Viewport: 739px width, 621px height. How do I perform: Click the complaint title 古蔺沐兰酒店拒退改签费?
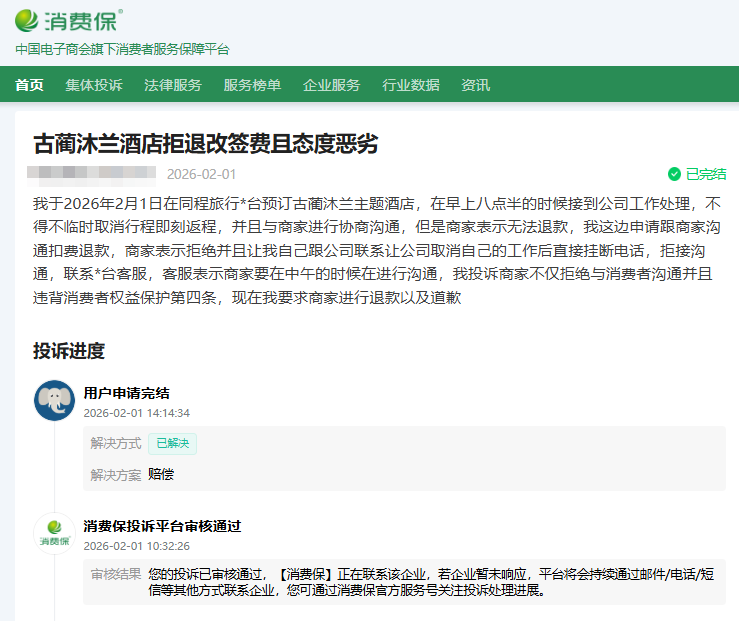point(205,143)
